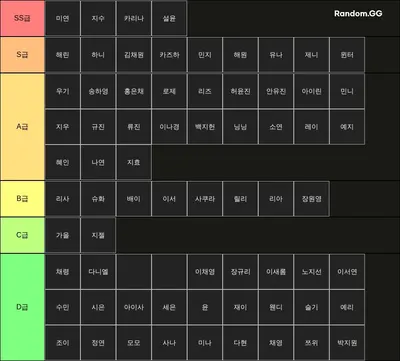Click the 하니 tile
Image resolution: width=400 pixels, height=361 pixels.
pos(98,55)
